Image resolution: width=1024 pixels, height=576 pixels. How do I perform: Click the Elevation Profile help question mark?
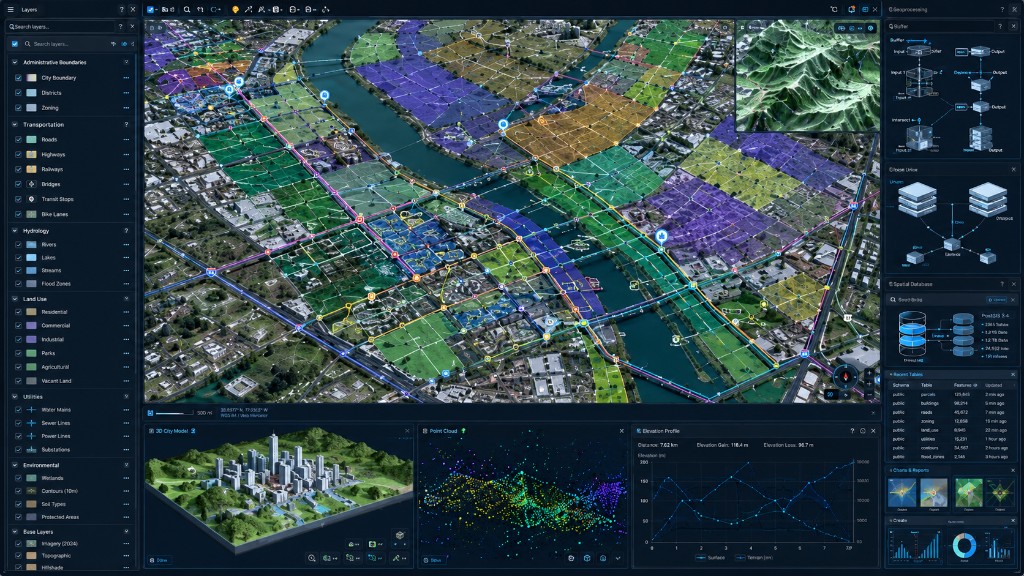(x=852, y=431)
